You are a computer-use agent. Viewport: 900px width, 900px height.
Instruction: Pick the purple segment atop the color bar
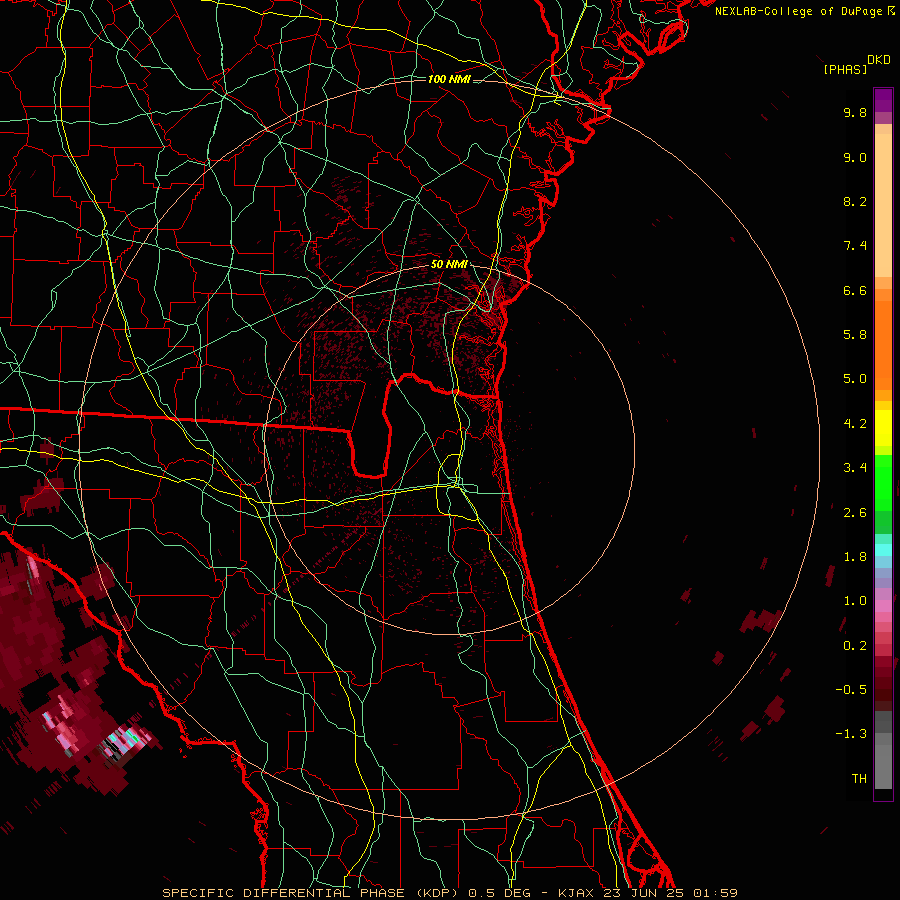pos(883,100)
